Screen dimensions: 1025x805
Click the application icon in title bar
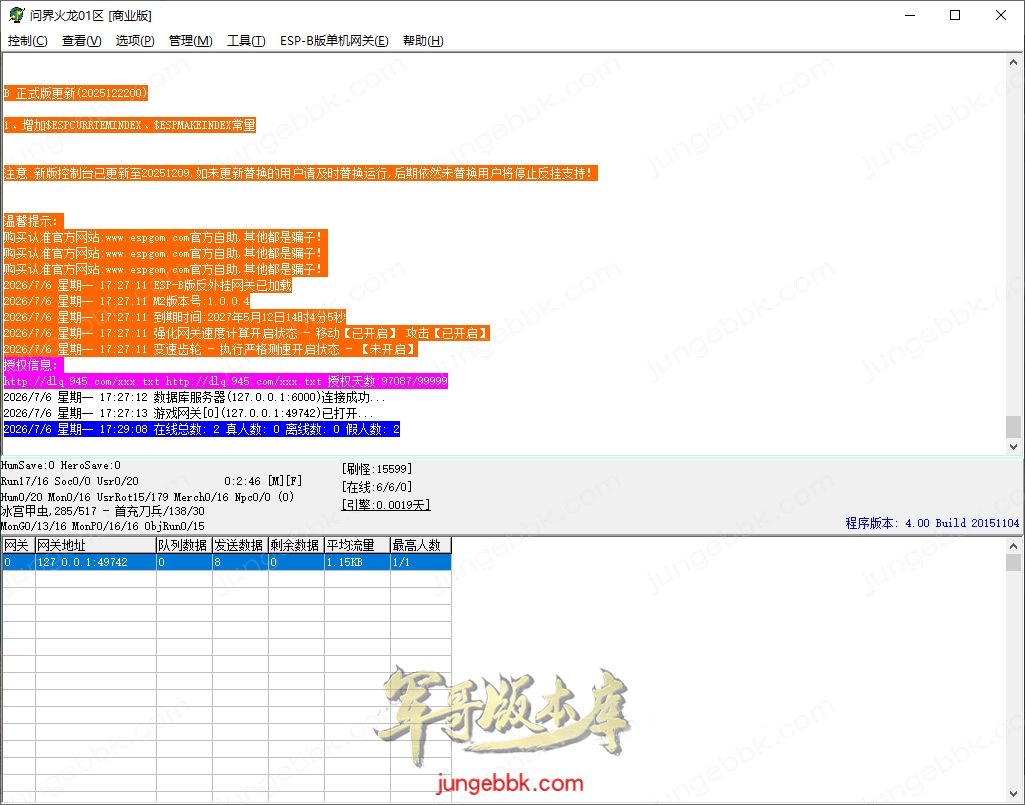point(16,15)
